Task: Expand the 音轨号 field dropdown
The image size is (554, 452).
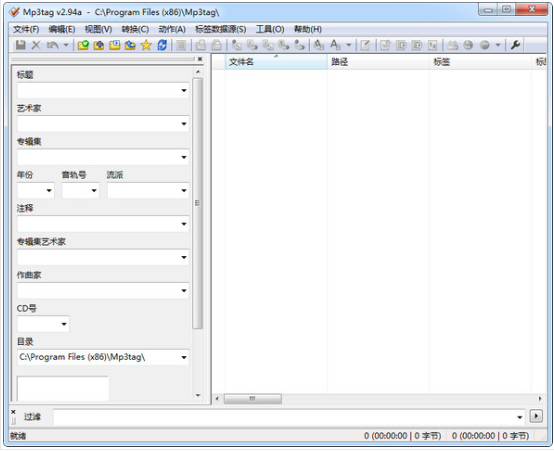Action: click(x=94, y=190)
